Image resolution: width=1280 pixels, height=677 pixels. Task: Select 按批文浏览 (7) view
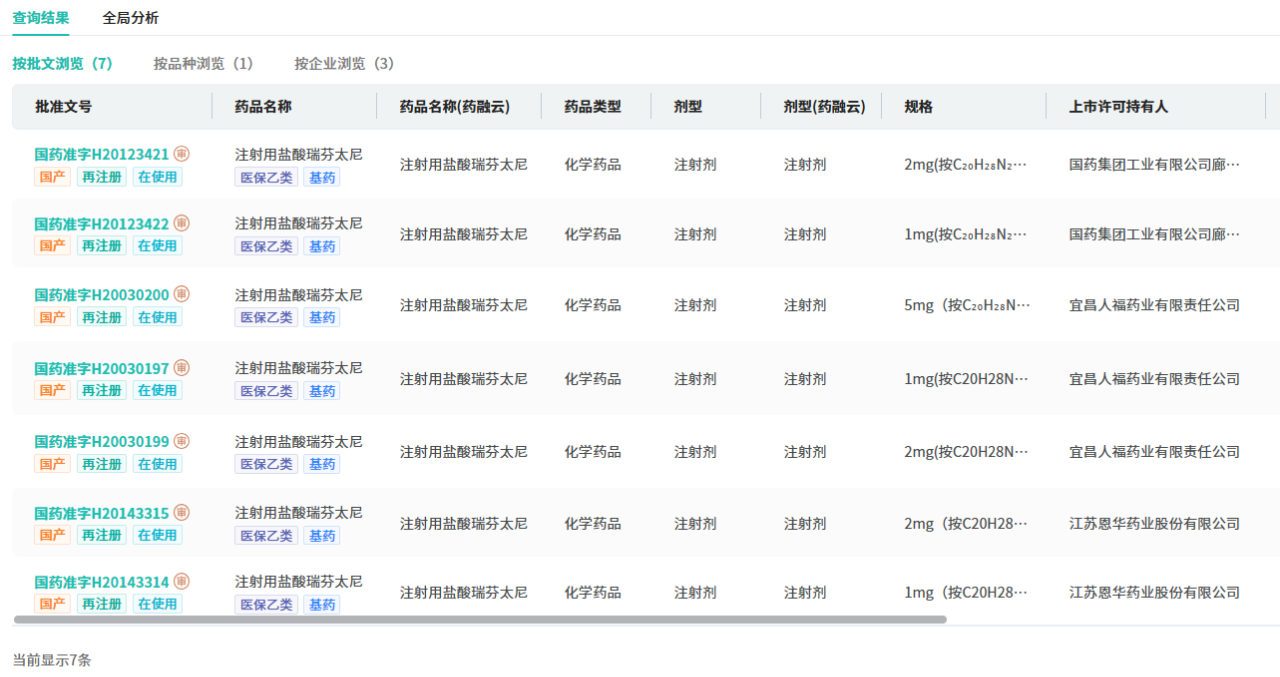point(62,64)
